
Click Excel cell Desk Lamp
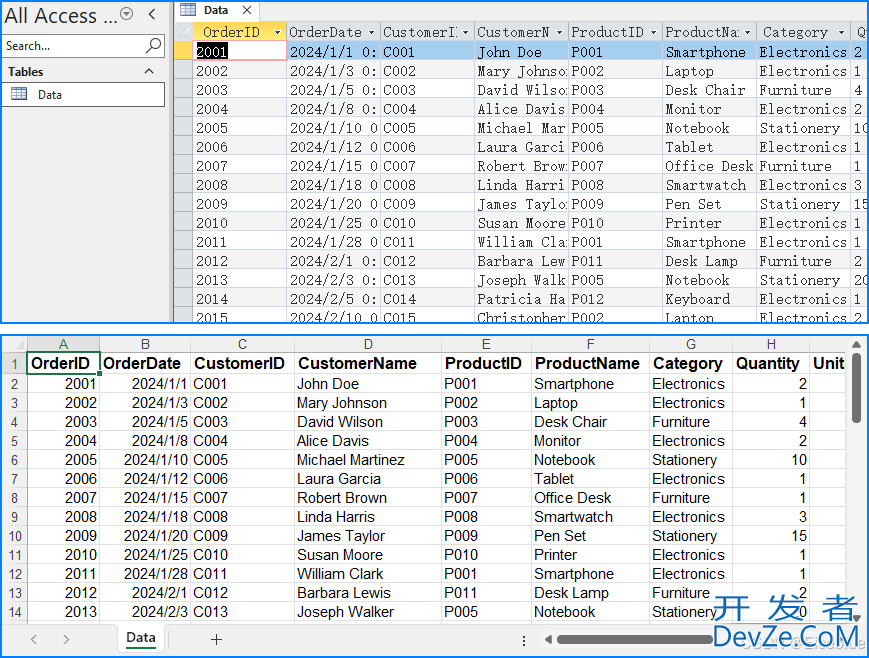590,593
